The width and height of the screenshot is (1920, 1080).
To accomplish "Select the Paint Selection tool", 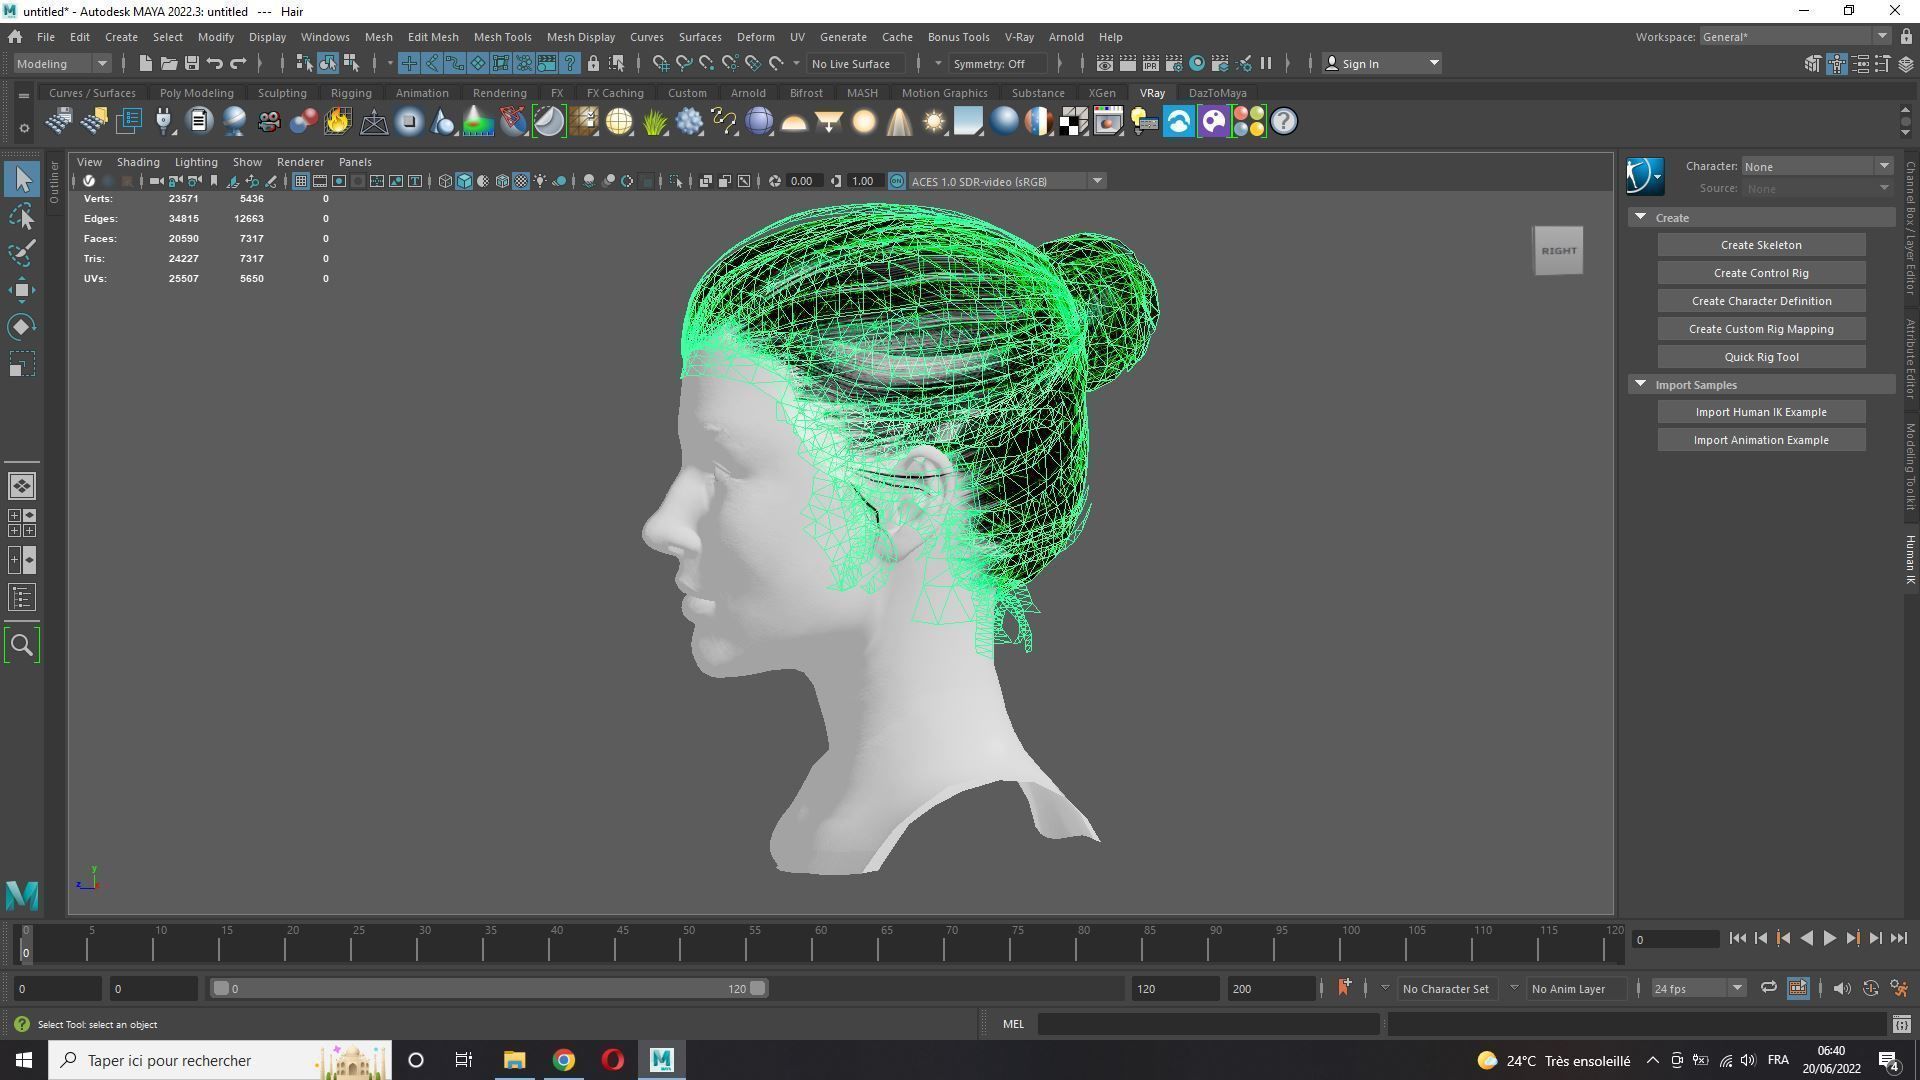I will click(22, 253).
